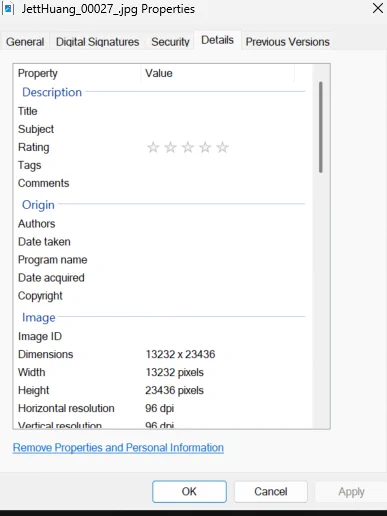
Task: Set rating to two stars
Action: (x=170, y=147)
